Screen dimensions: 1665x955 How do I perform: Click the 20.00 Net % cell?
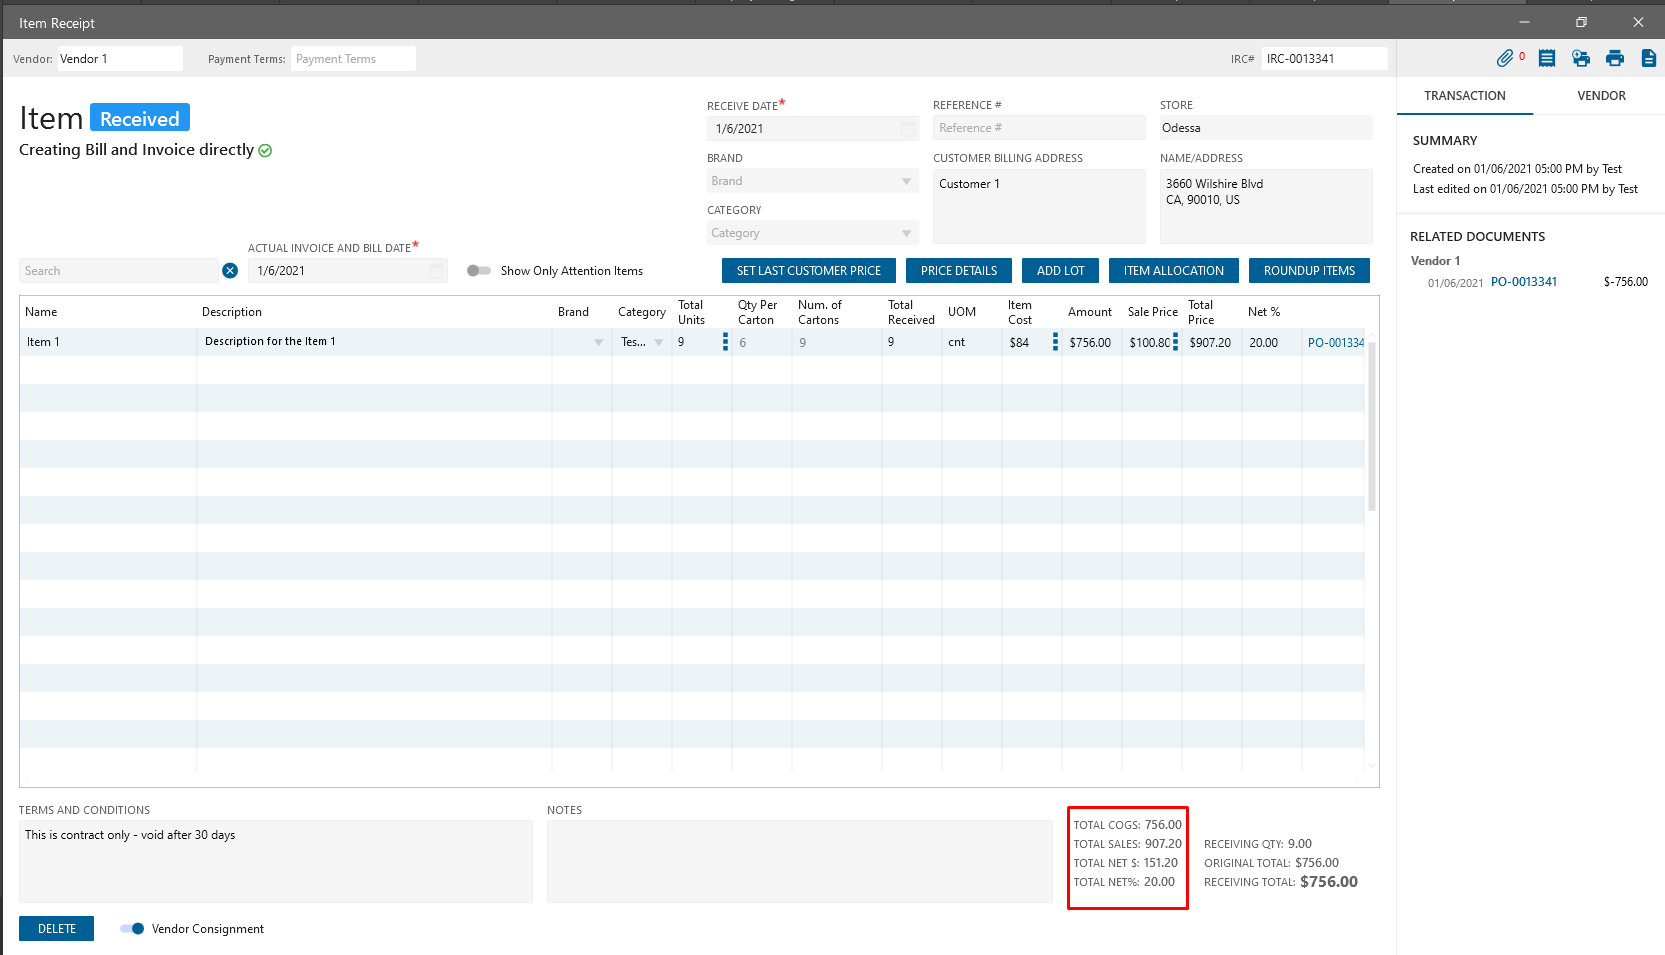pos(1272,342)
